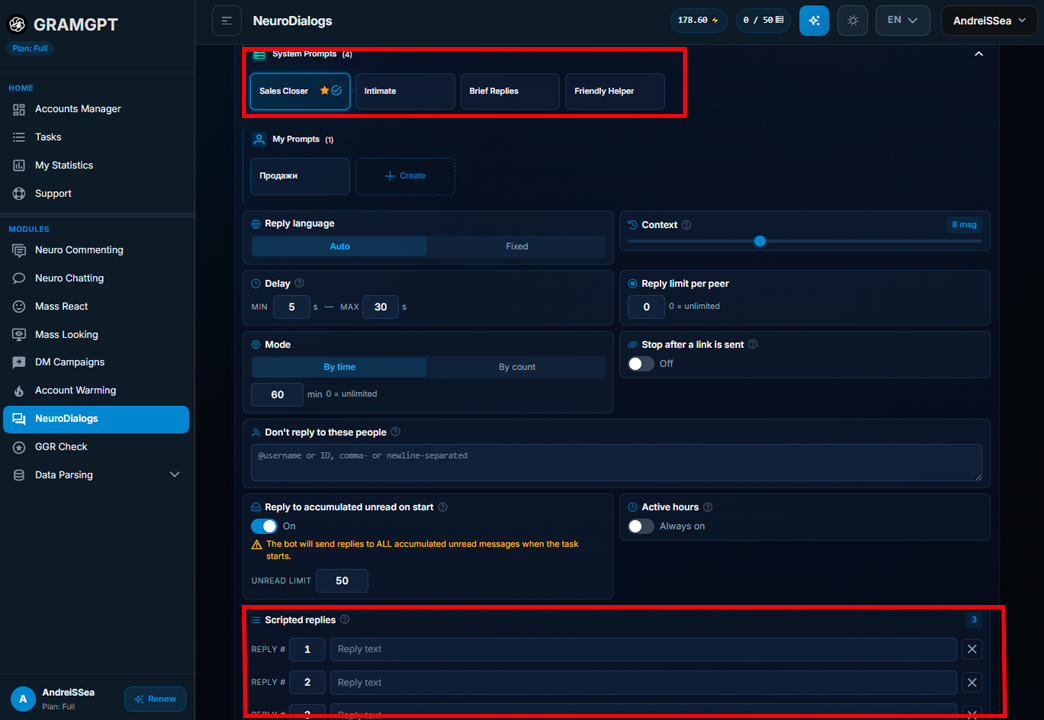Image resolution: width=1044 pixels, height=720 pixels.
Task: Click the Support lifebuoy icon
Action: pyautogui.click(x=19, y=194)
